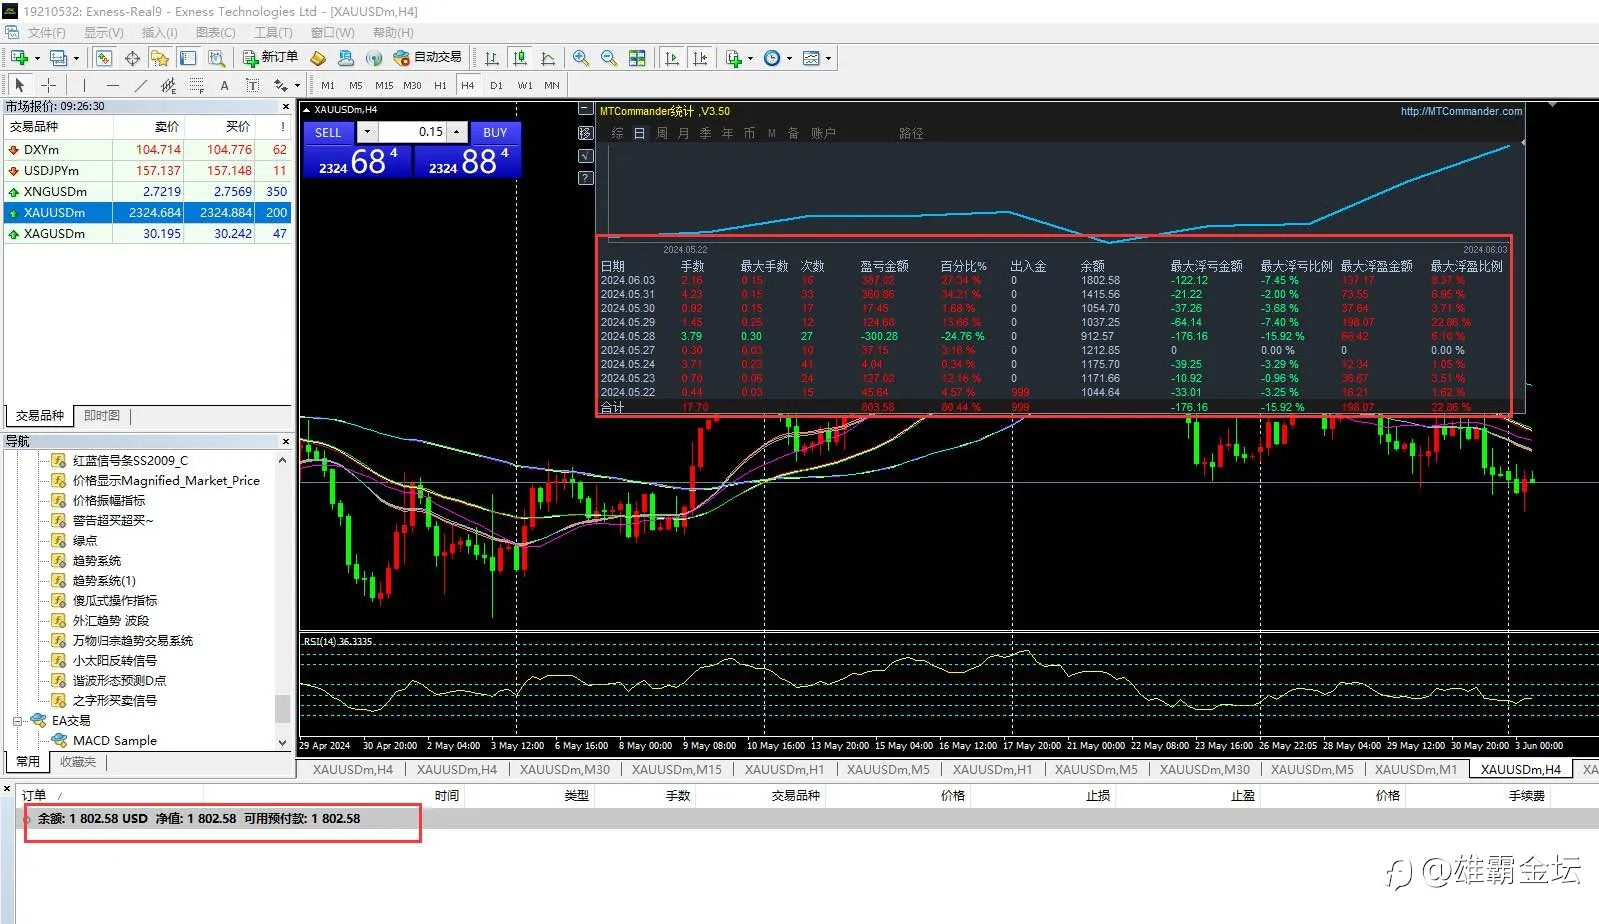This screenshot has width=1599, height=924.
Task: Click the tile windows grid icon
Action: pyautogui.click(x=637, y=58)
